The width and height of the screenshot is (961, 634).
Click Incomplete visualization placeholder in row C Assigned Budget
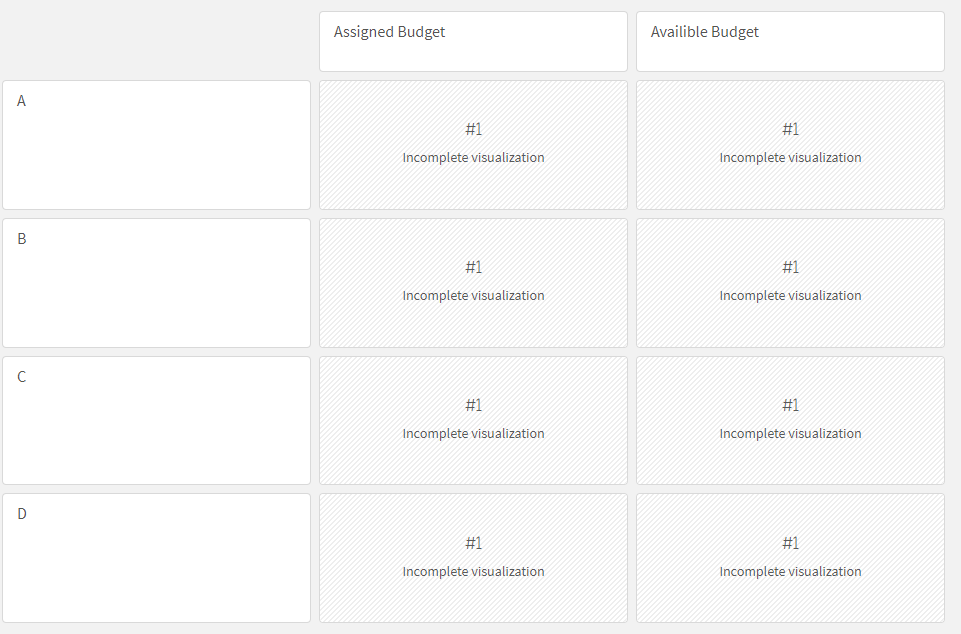tap(473, 433)
